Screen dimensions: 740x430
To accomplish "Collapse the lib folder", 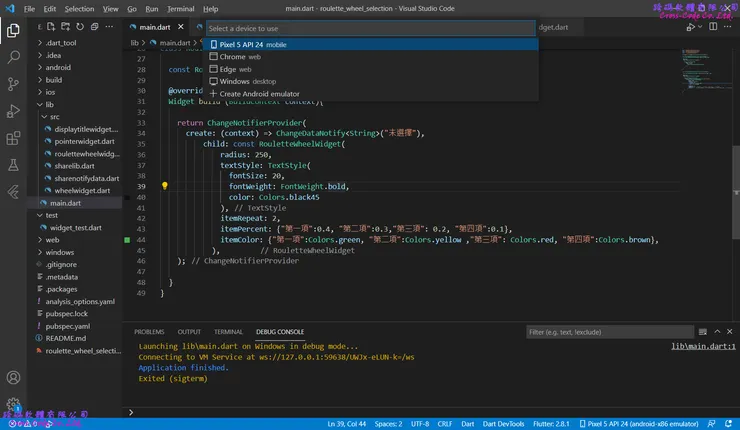I will pyautogui.click(x=49, y=104).
